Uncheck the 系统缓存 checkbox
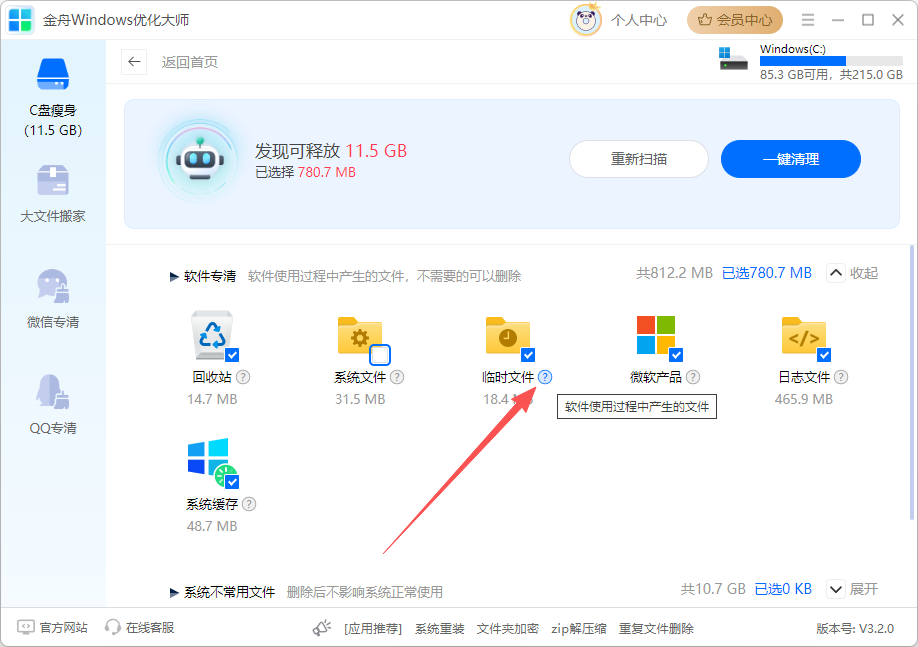This screenshot has height=647, width=918. point(232,482)
